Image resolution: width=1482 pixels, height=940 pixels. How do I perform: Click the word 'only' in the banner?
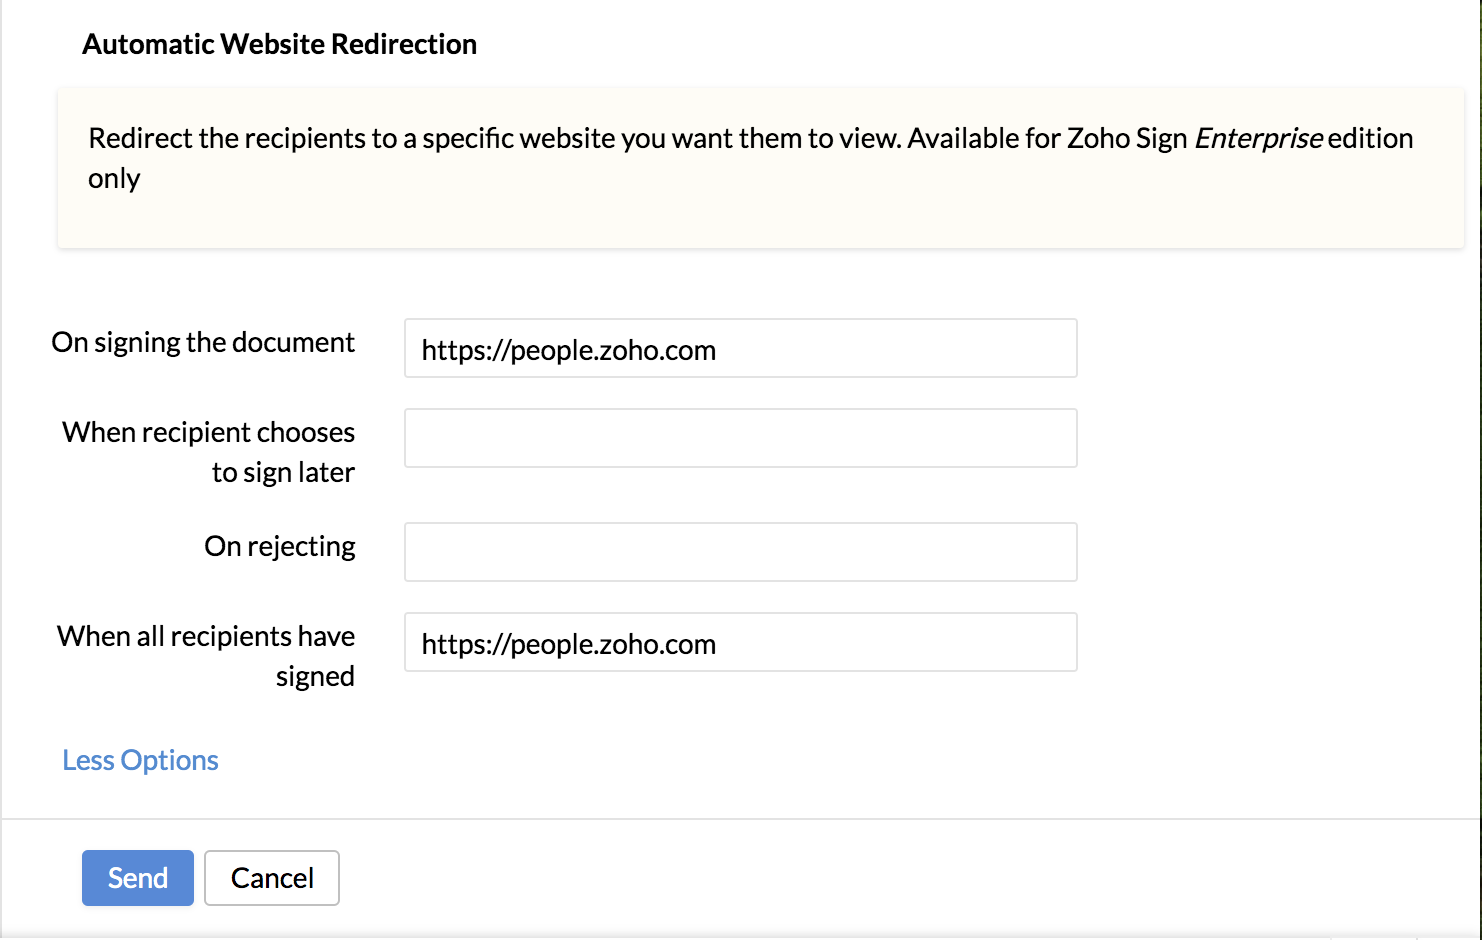114,179
